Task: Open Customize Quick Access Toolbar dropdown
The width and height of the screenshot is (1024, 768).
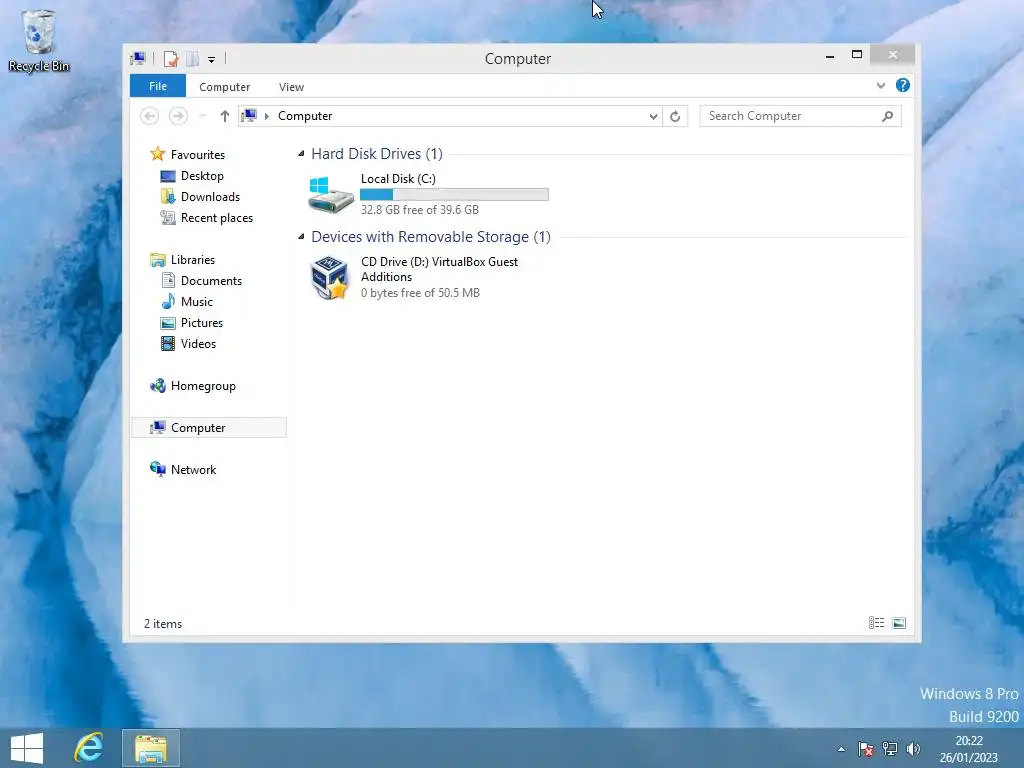Action: (x=212, y=59)
